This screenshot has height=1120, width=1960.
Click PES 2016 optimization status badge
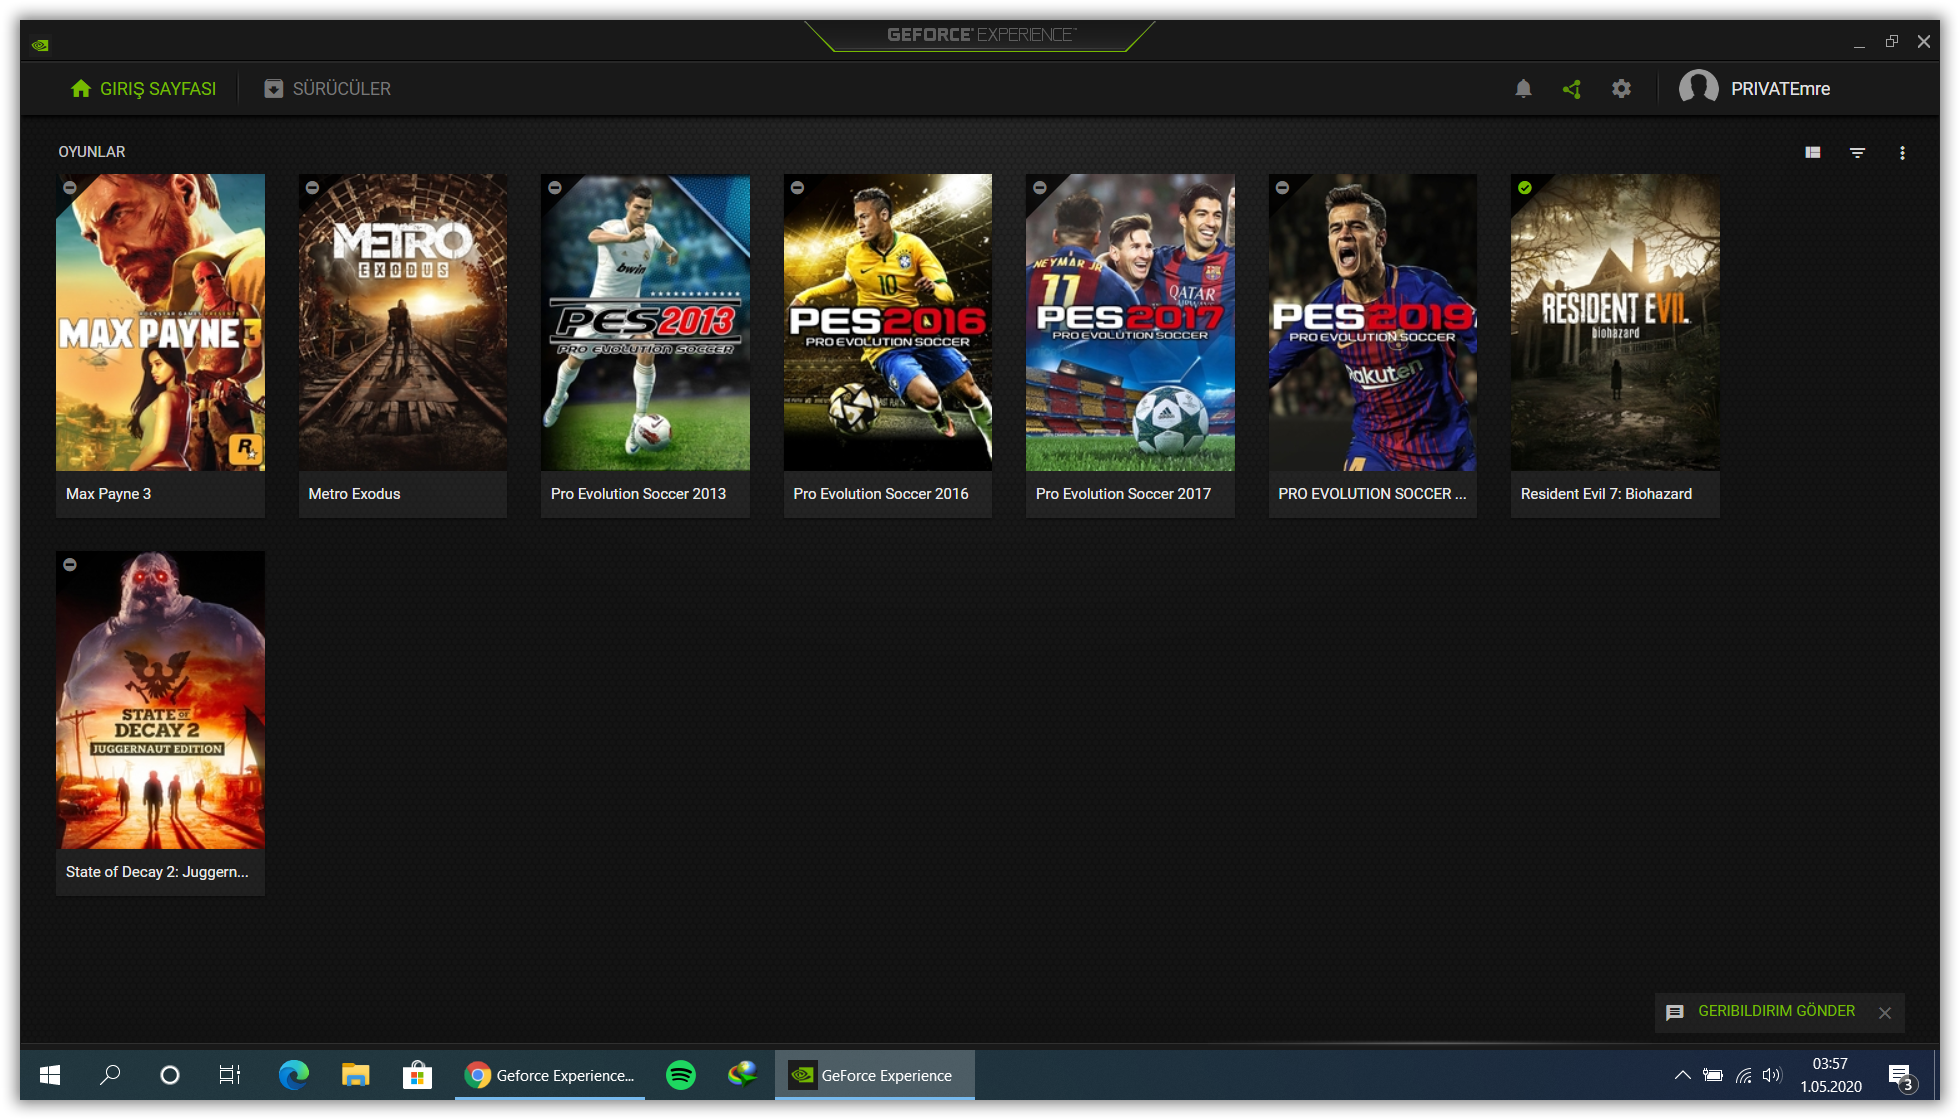(797, 187)
